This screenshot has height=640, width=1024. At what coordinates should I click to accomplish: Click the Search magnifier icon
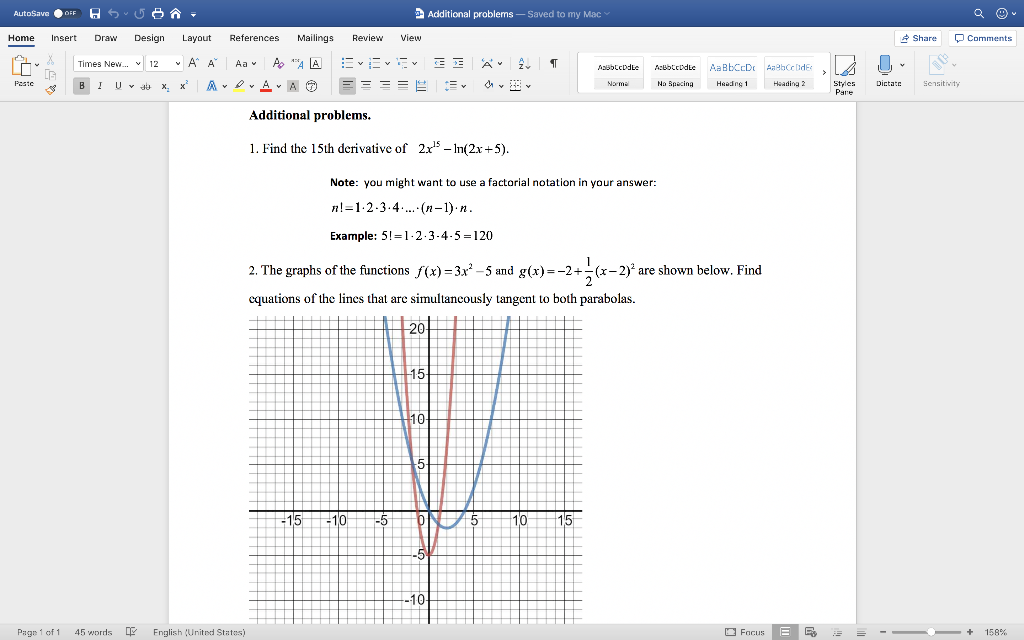point(978,14)
